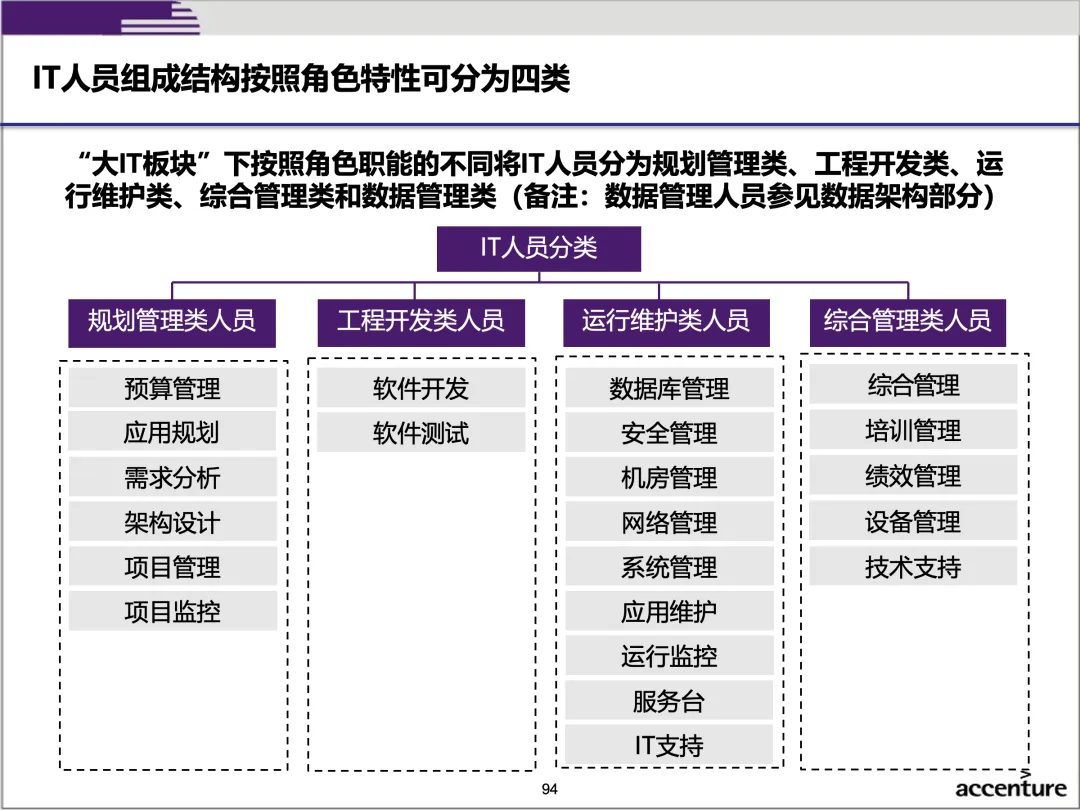
Task: Click the 软件测试 item
Action: (x=421, y=433)
